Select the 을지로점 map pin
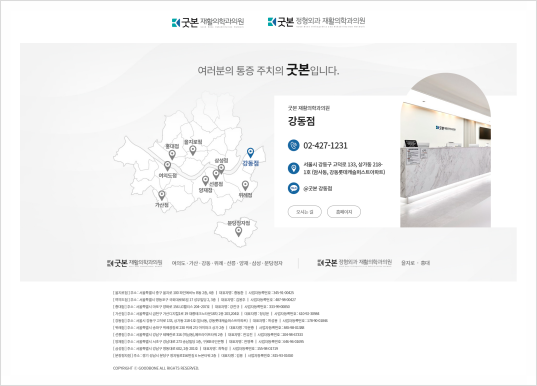This screenshot has height=386, width=537. click(x=193, y=150)
